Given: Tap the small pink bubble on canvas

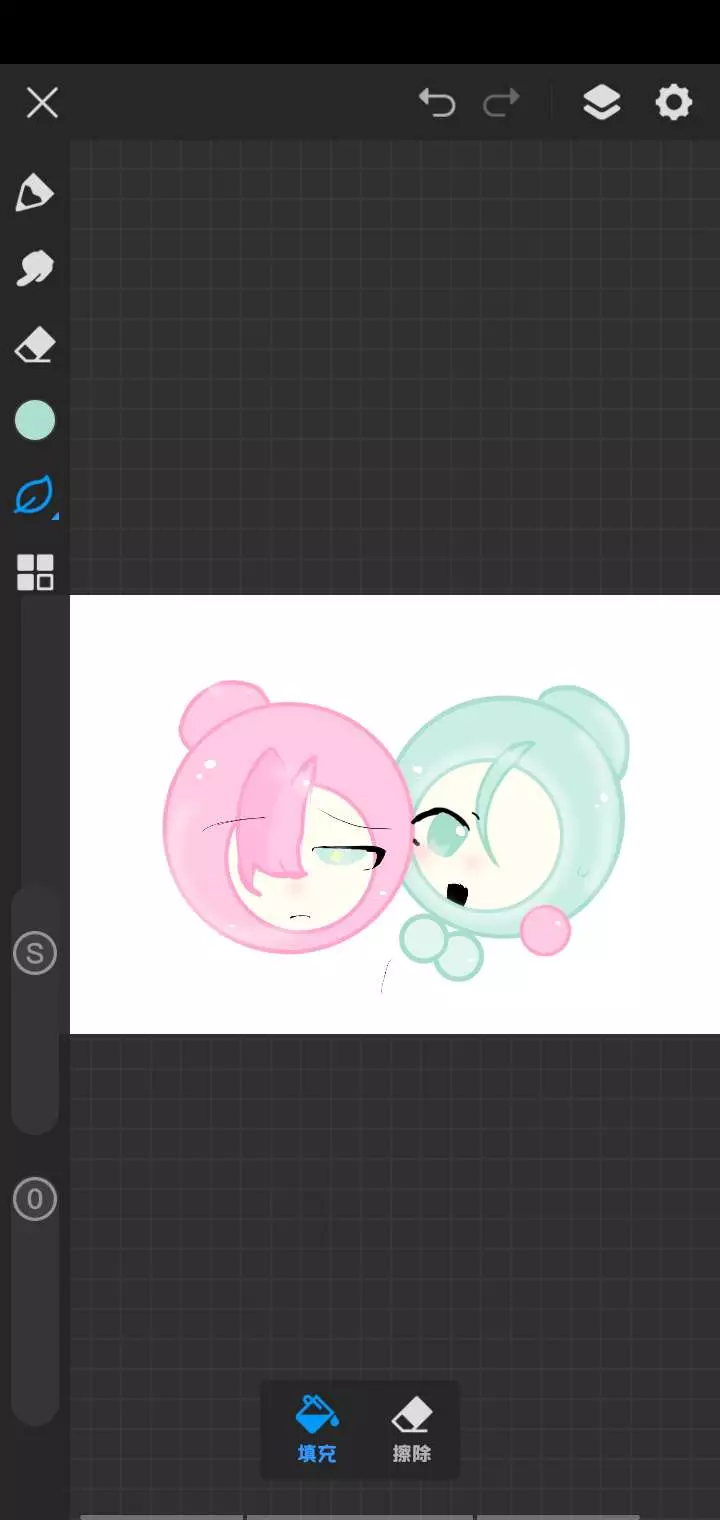Looking at the screenshot, I should tap(545, 930).
